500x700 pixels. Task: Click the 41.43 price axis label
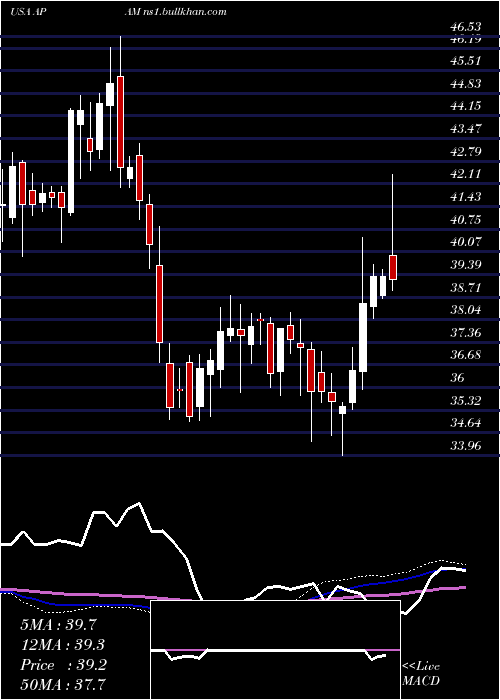click(466, 196)
